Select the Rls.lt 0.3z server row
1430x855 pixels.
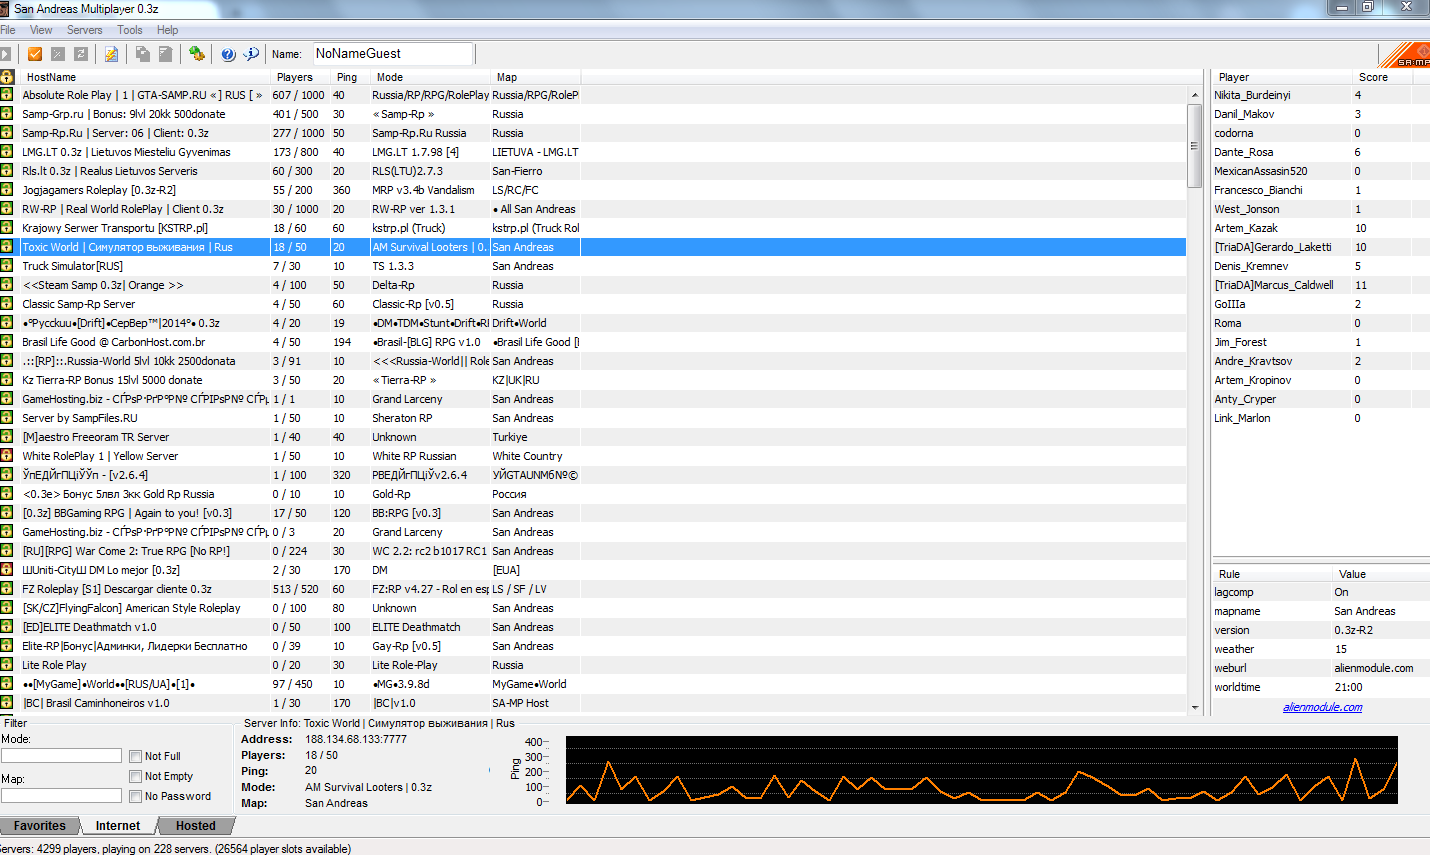coord(593,171)
